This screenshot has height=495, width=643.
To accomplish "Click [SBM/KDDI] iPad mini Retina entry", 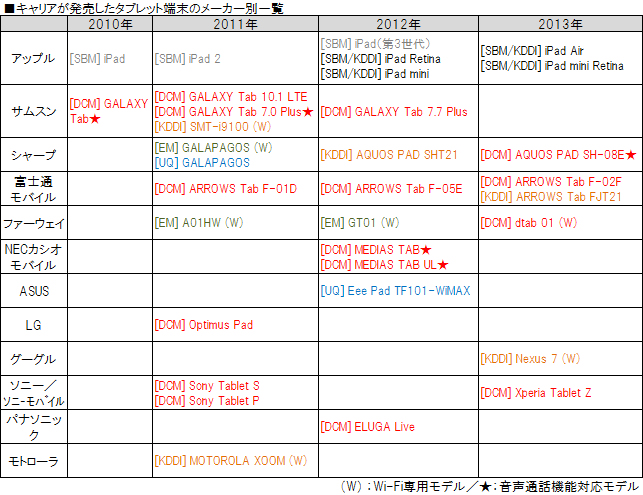I will pyautogui.click(x=552, y=66).
